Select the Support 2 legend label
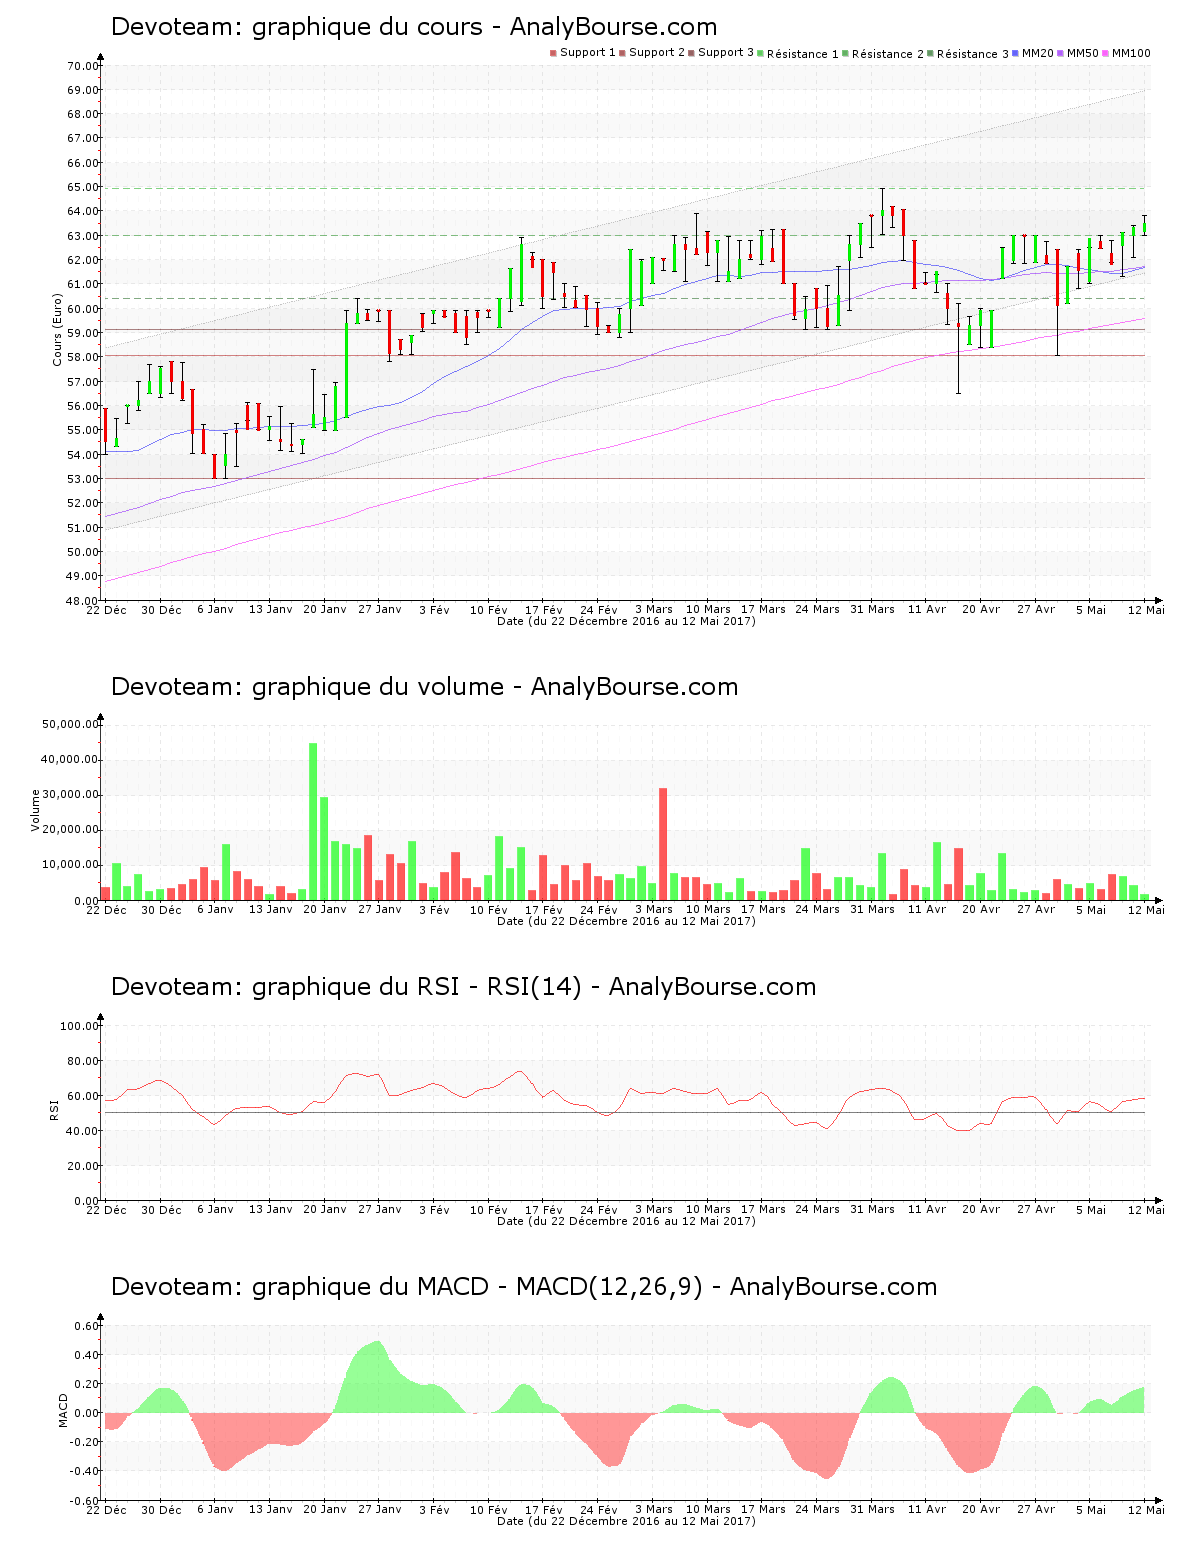Screen dimensions: 1200x1550 coord(657,53)
